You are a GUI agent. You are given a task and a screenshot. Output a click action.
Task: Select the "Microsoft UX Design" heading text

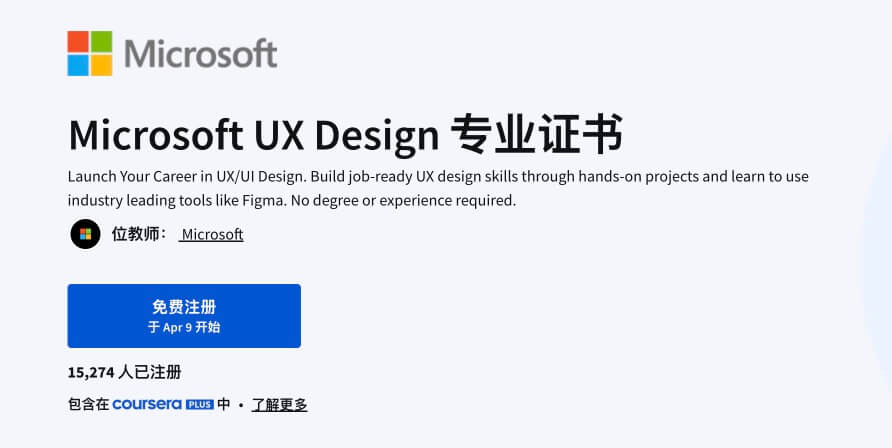point(253,134)
